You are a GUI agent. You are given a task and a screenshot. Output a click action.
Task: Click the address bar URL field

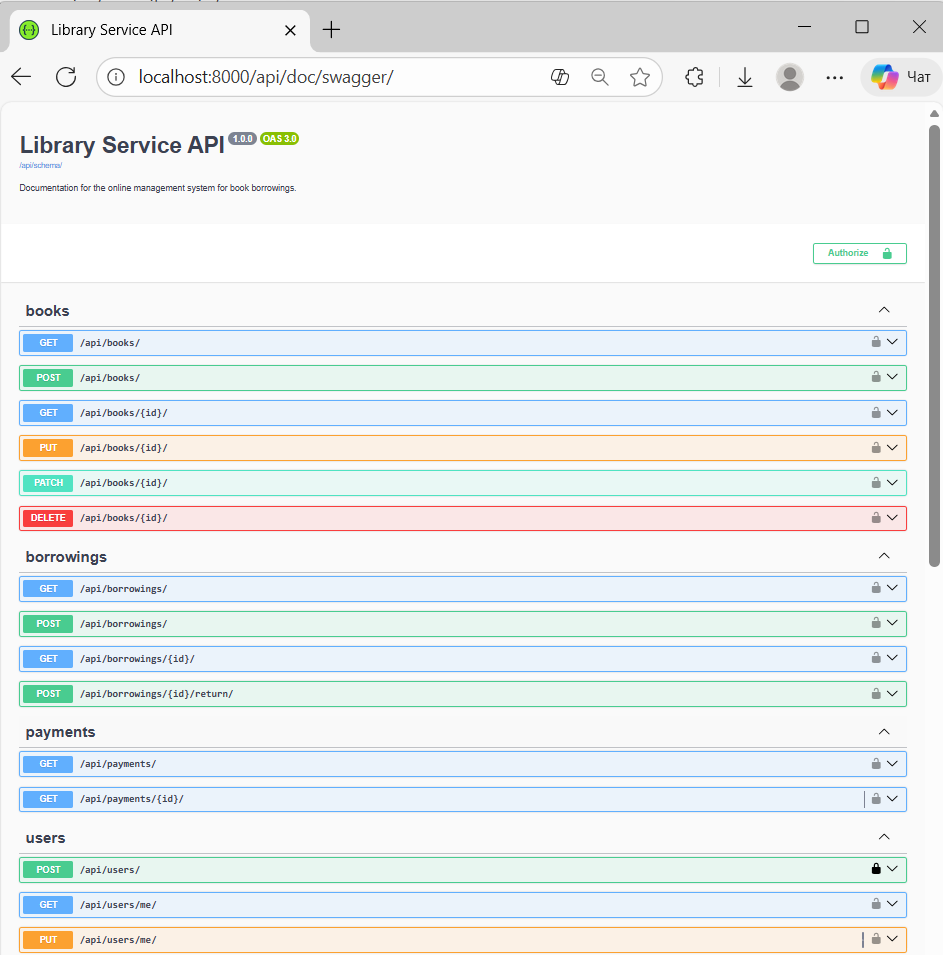click(330, 77)
